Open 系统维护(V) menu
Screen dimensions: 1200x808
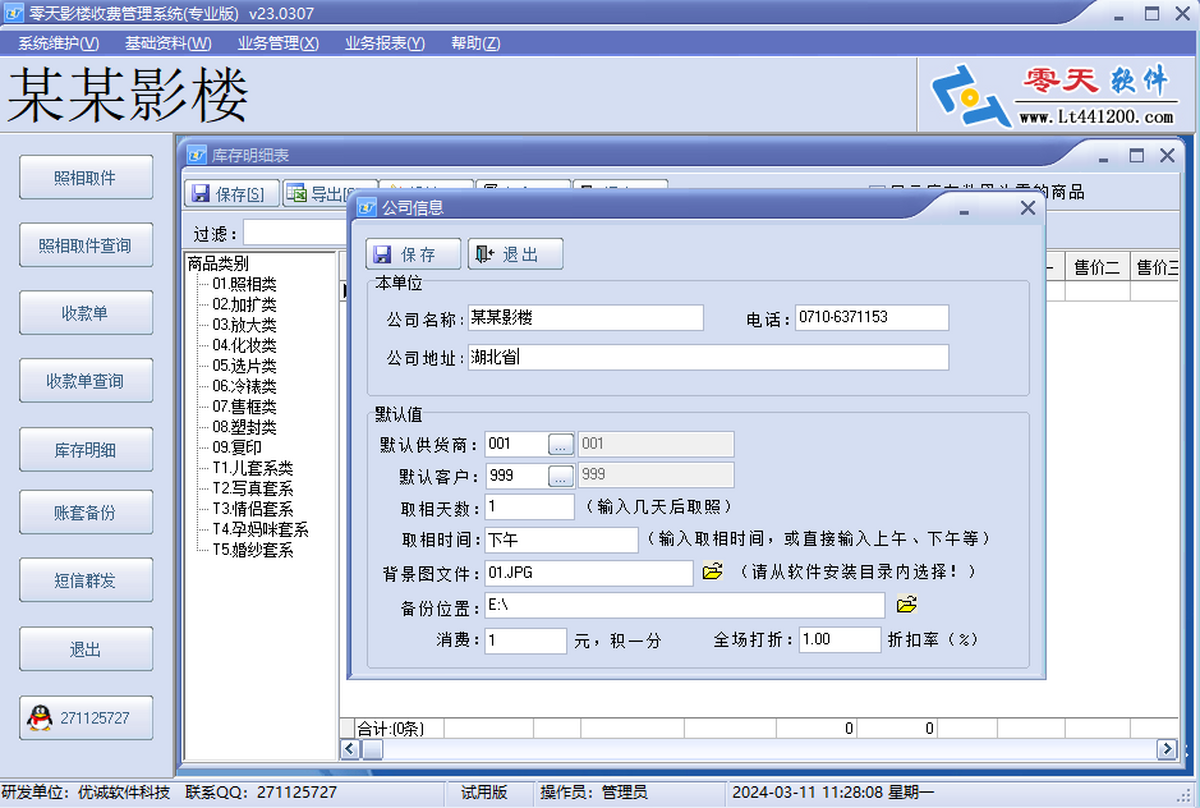point(59,43)
